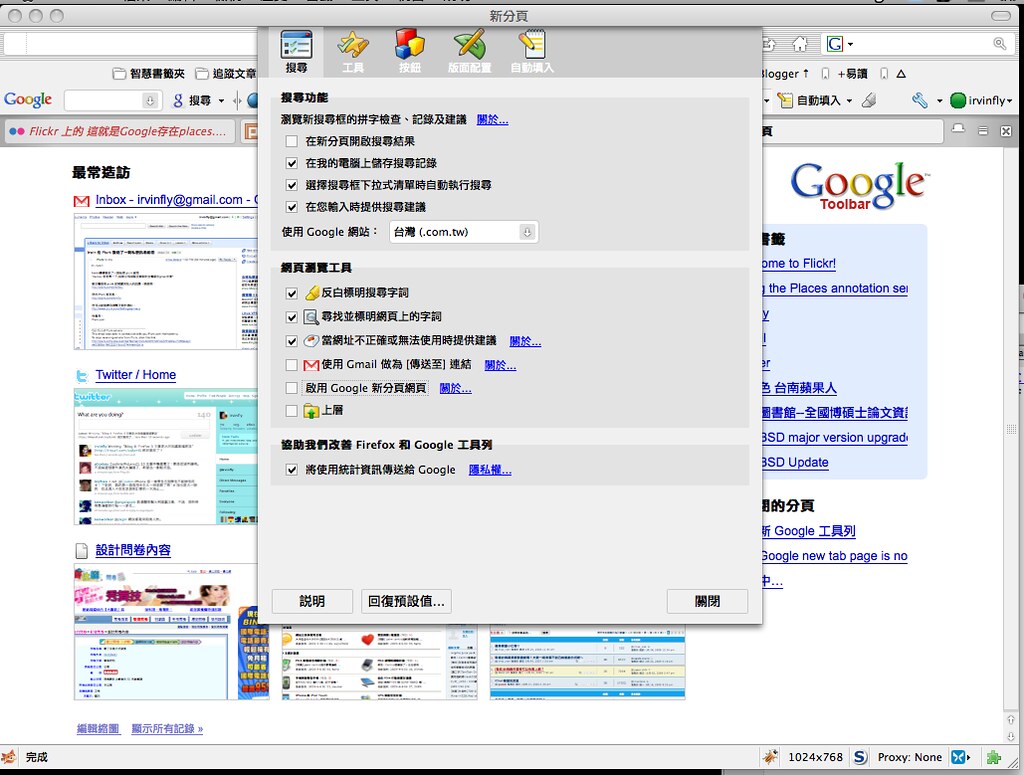Pin the sidebar using the pushpin icon
The height and width of the screenshot is (775, 1024).
click(958, 130)
